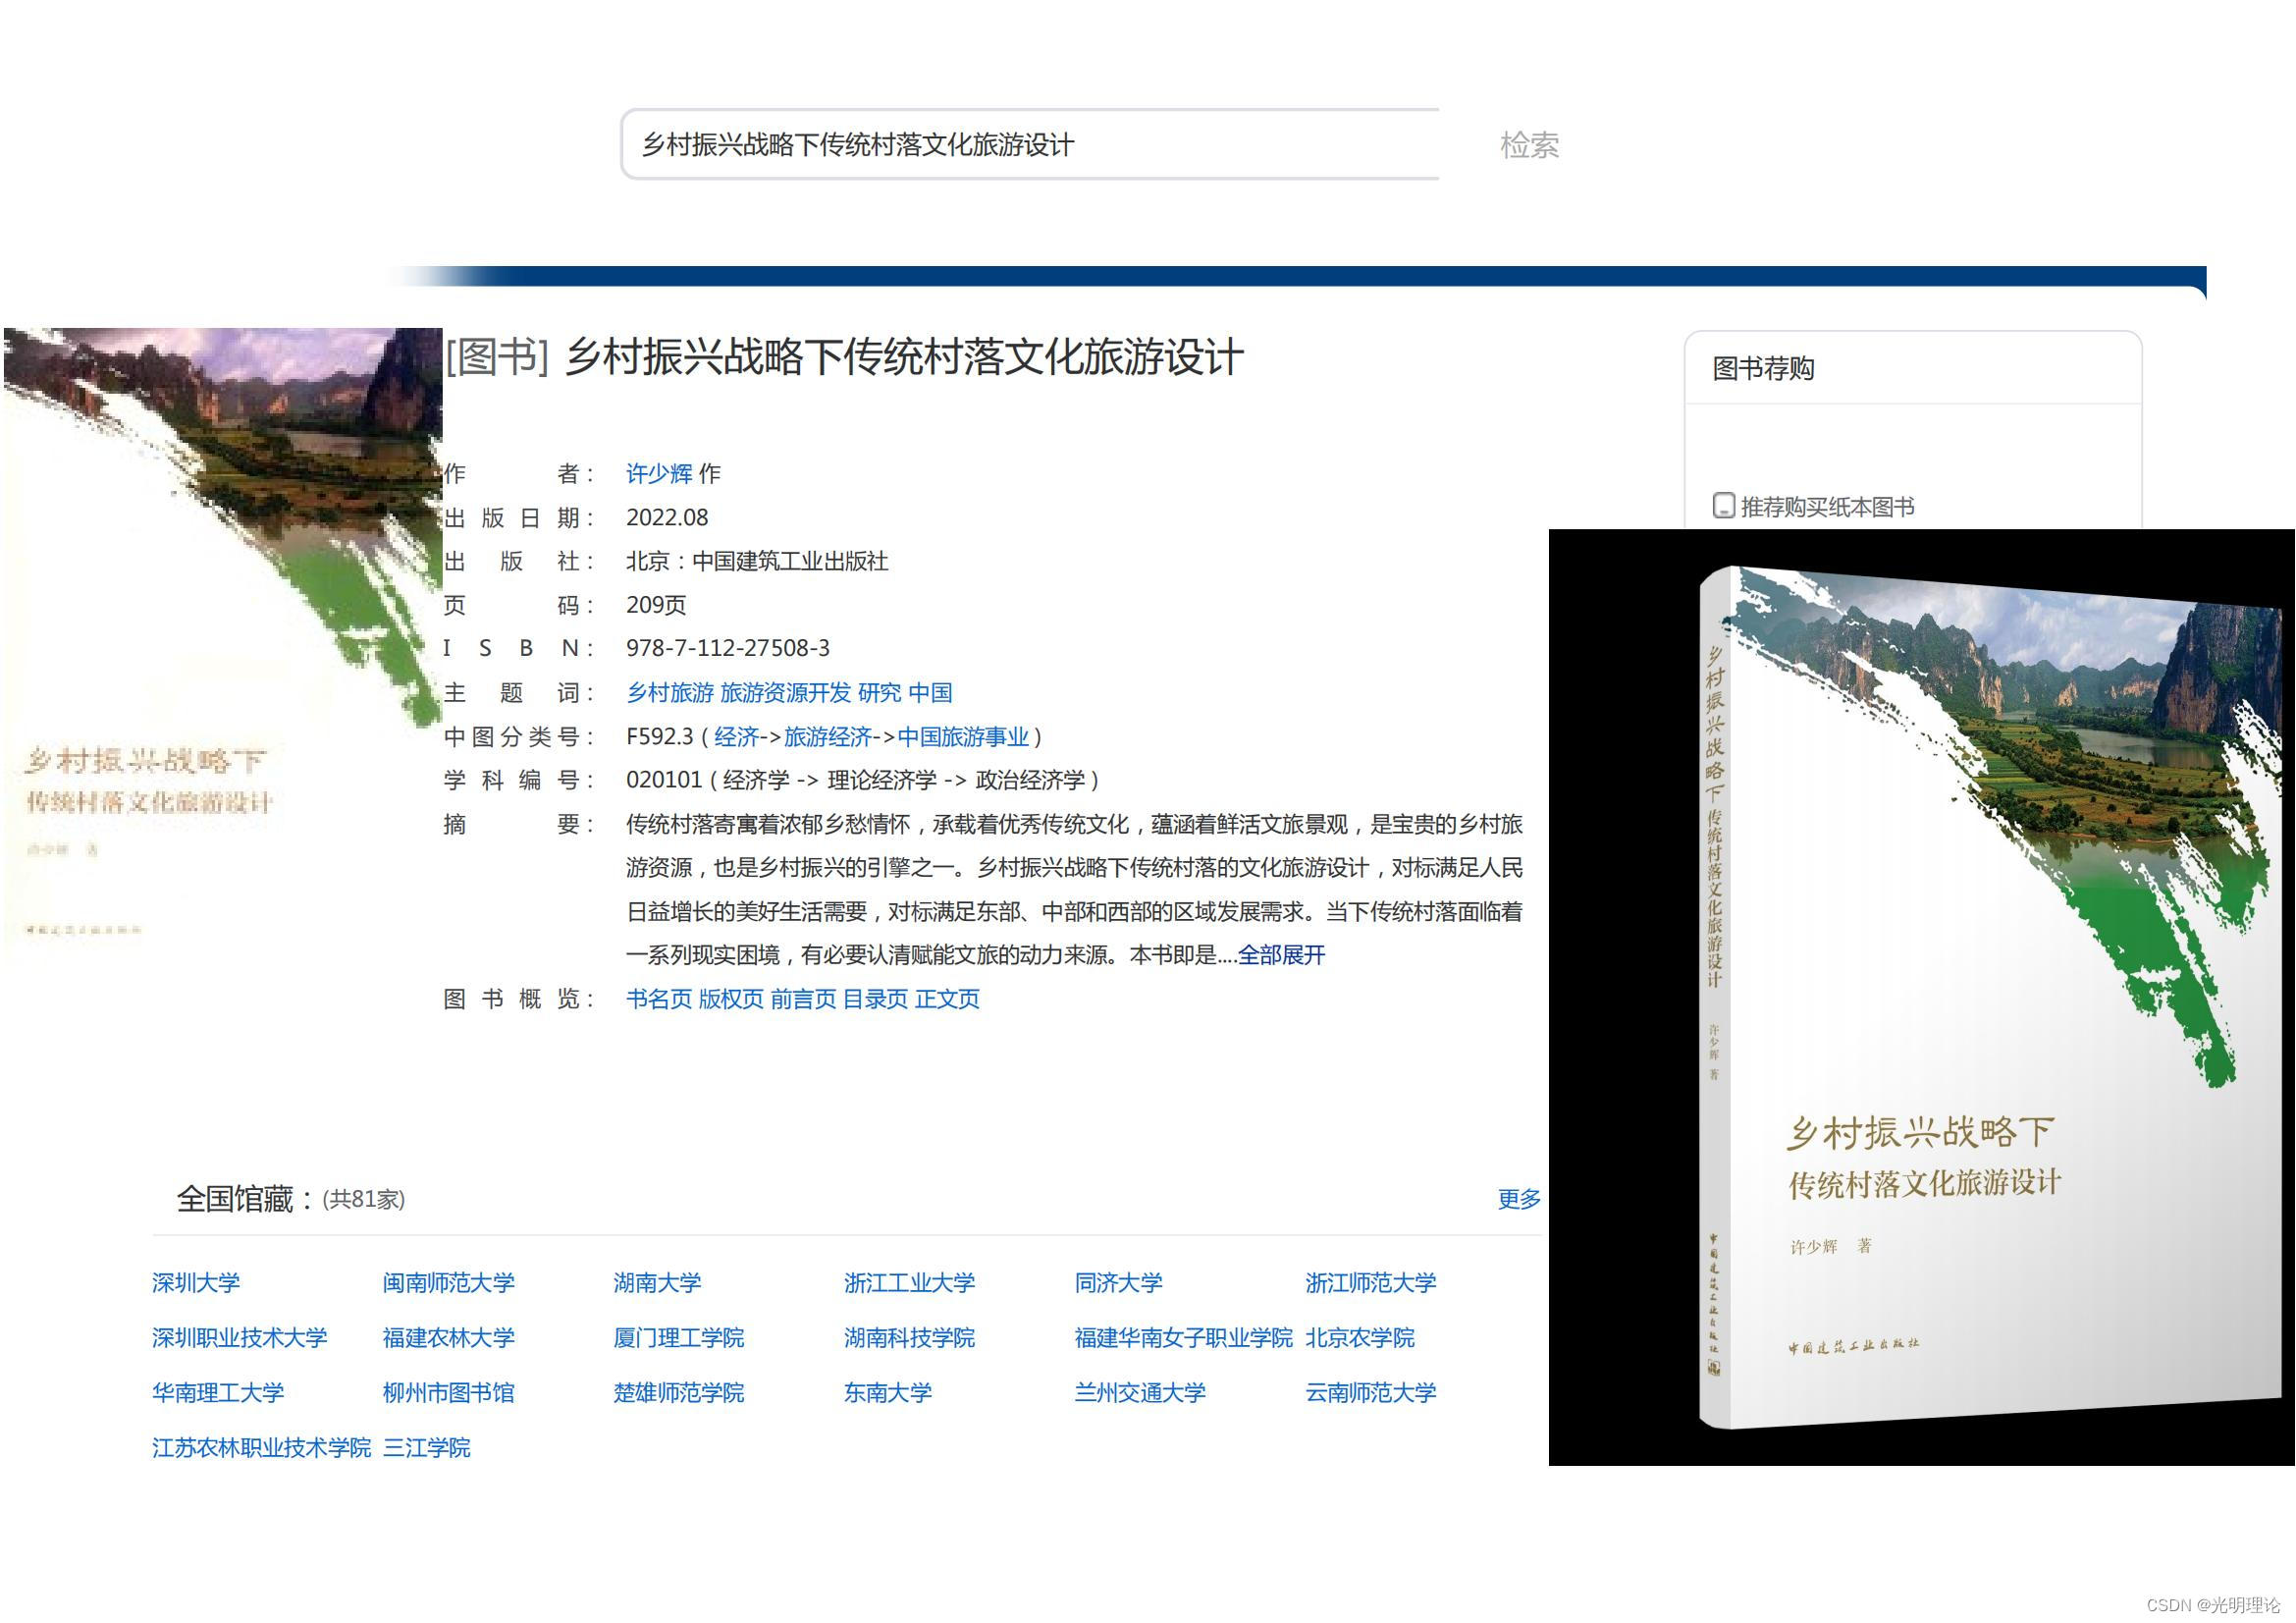
Task: Open author link 许少辉
Action: [659, 473]
